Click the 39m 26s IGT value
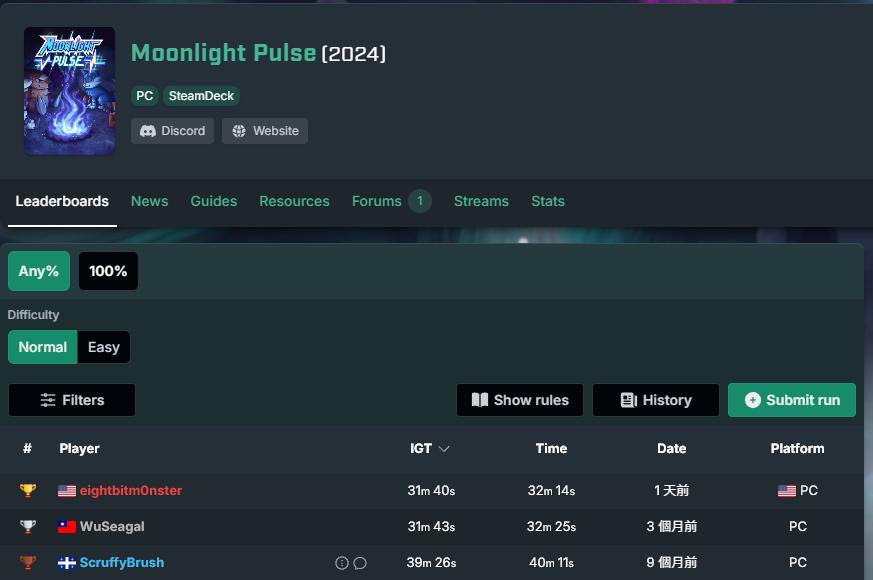873x580 pixels. tap(431, 562)
